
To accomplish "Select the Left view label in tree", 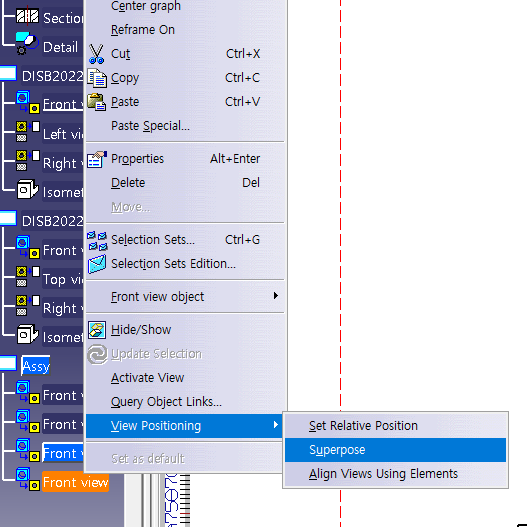I will [x=63, y=134].
